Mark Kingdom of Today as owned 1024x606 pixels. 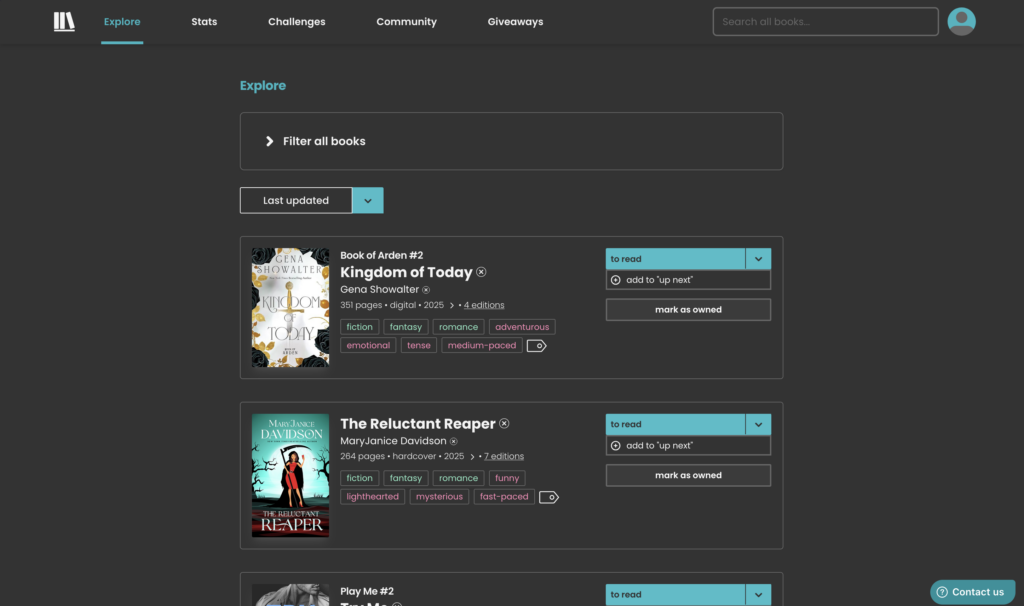[x=688, y=310]
